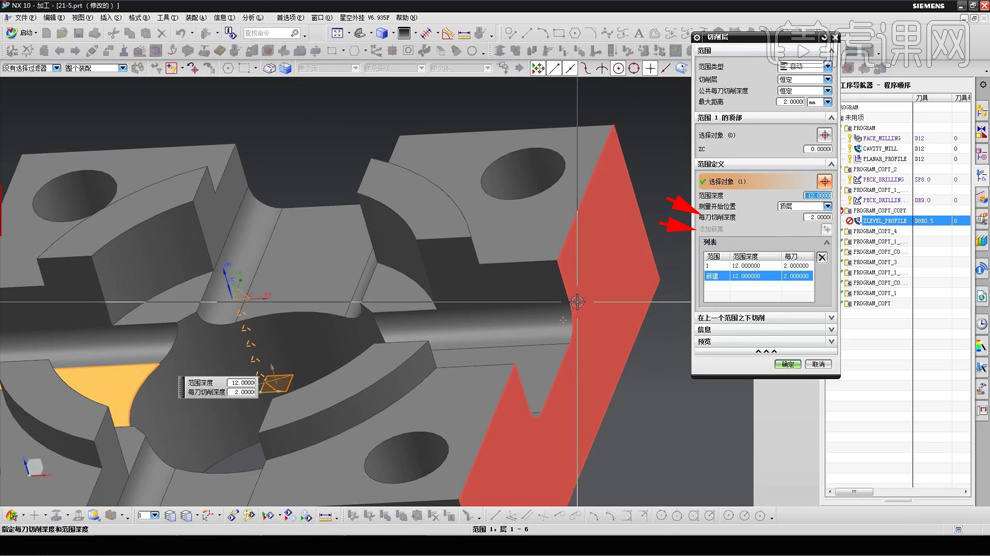Open the 工具 menu
The height and width of the screenshot is (556, 990).
coord(167,18)
